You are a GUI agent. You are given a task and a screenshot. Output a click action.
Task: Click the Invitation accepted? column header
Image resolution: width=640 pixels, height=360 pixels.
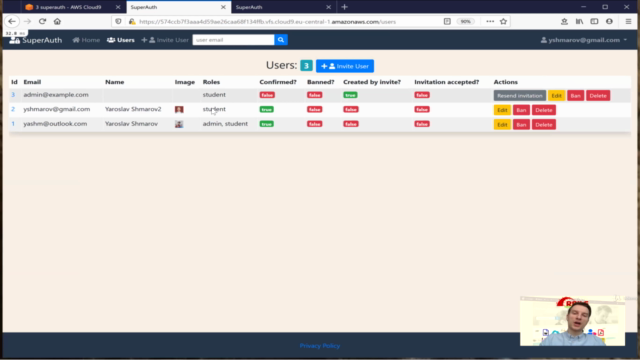(447, 82)
